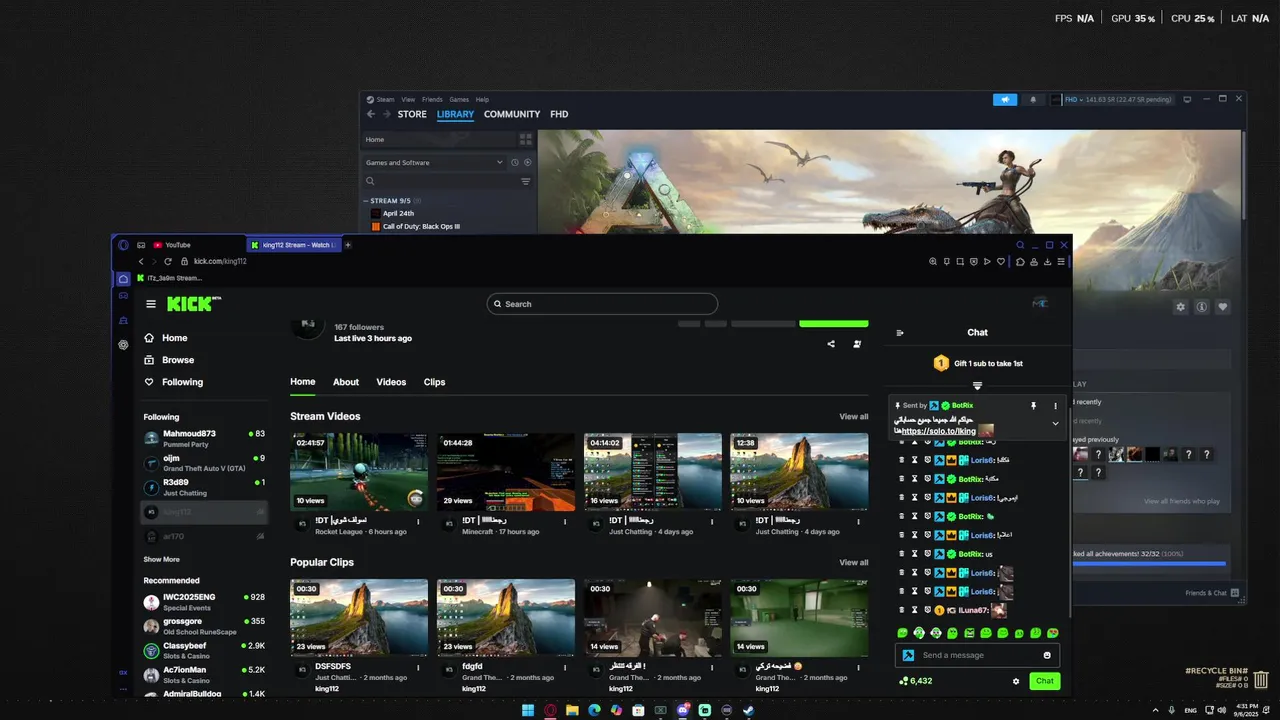Reload the kick.com page

coord(167,261)
